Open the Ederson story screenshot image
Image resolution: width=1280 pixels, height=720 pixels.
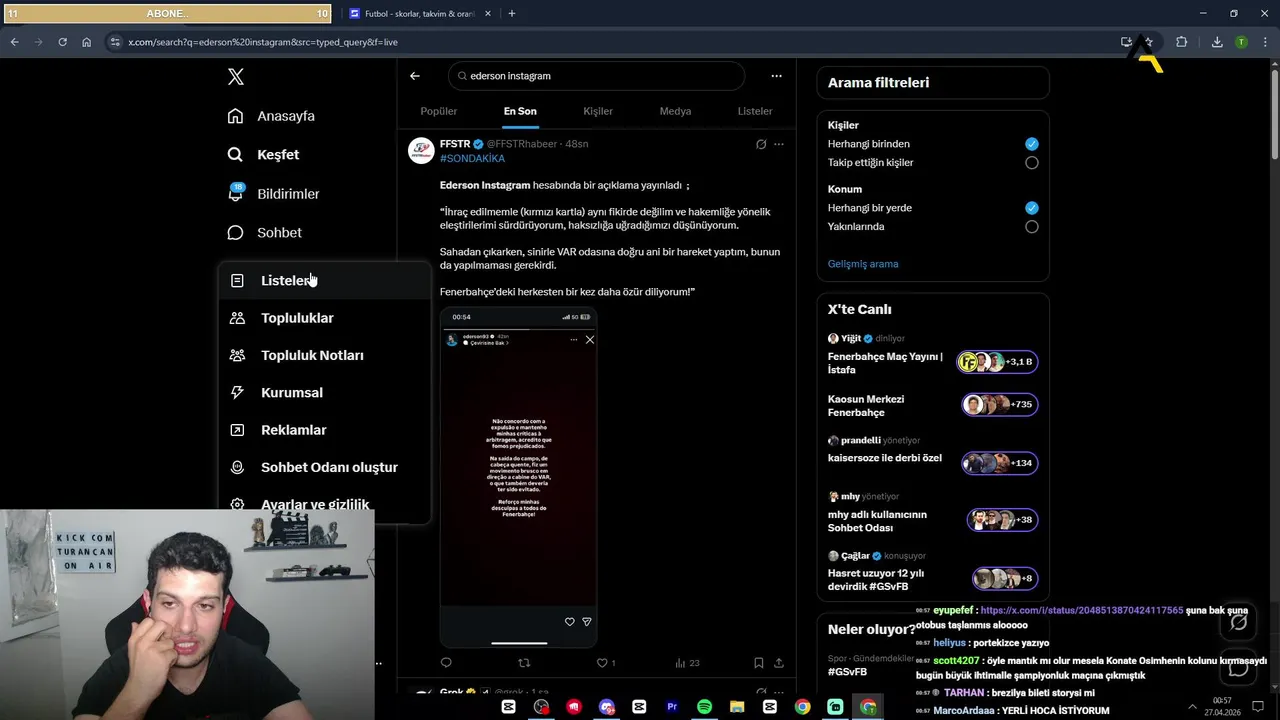(x=518, y=477)
